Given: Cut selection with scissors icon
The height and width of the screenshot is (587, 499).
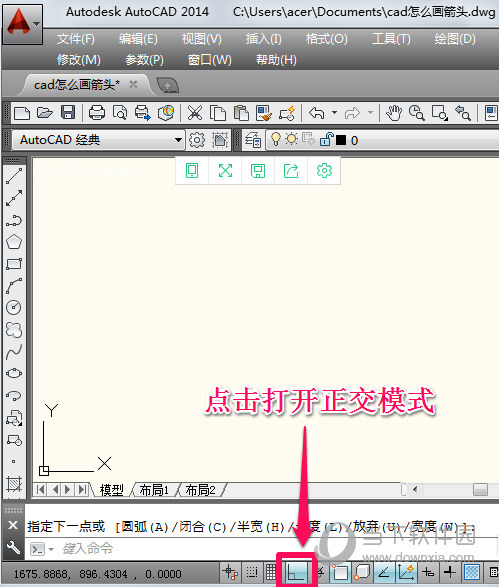Looking at the screenshot, I should tap(195, 113).
